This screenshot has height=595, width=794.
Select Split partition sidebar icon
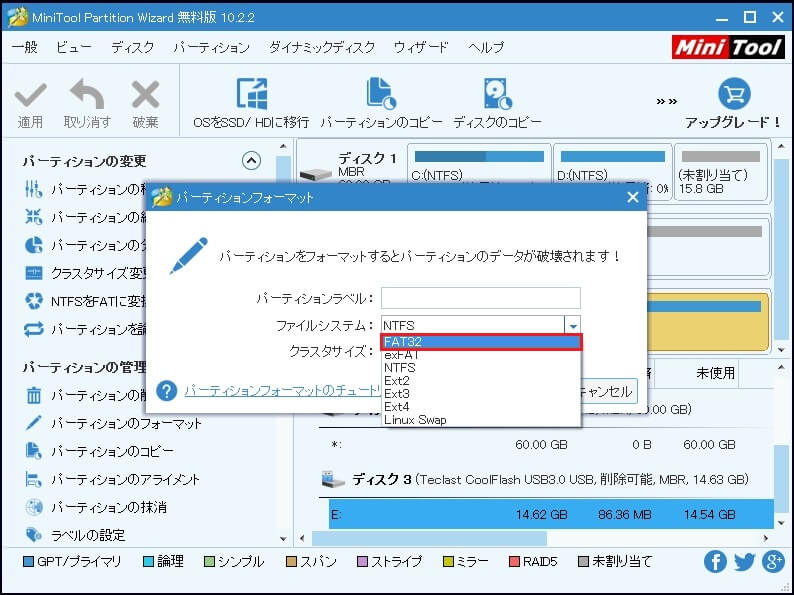[33, 245]
